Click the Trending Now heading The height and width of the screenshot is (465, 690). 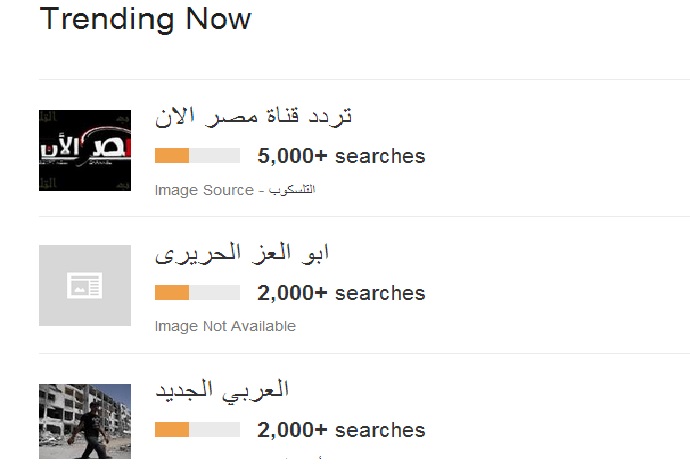pyautogui.click(x=145, y=19)
